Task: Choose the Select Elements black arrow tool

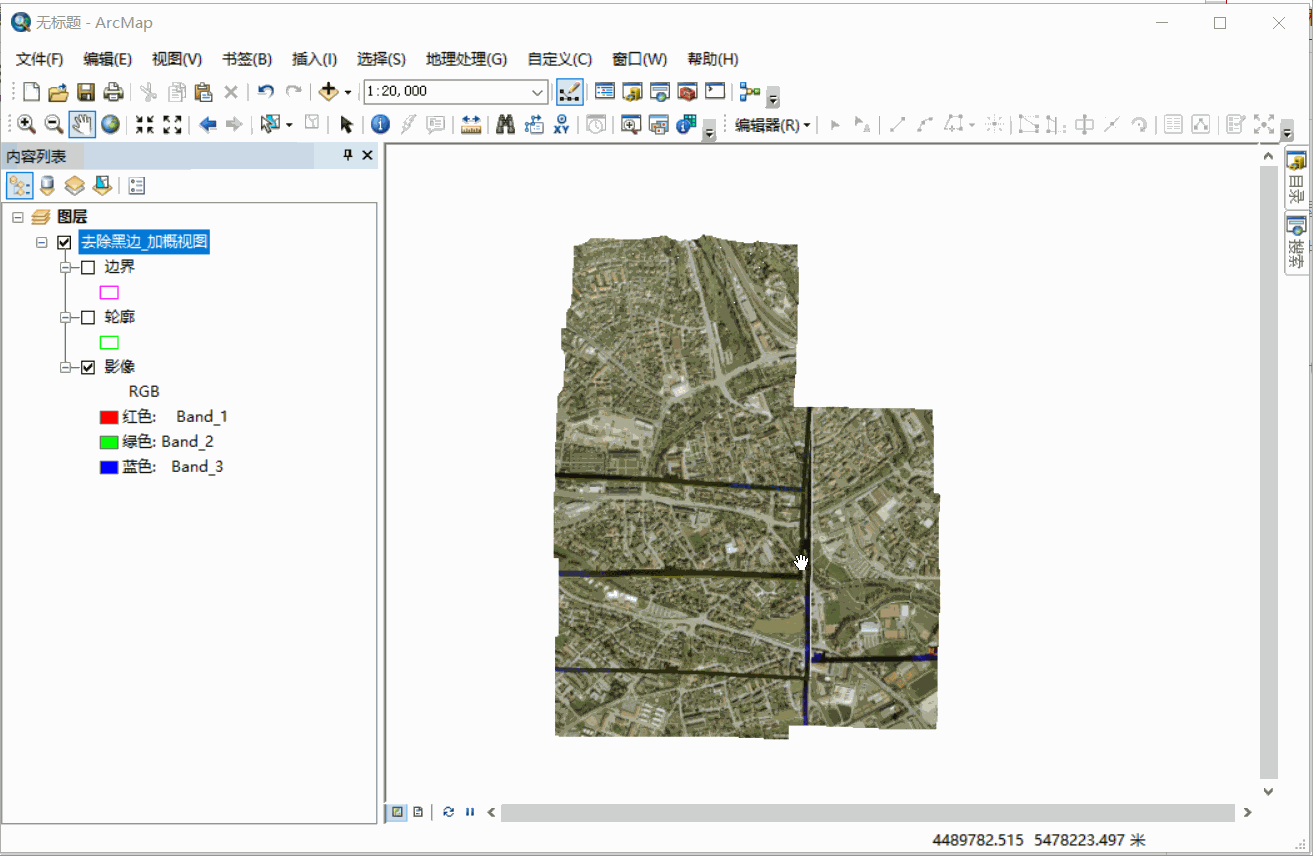Action: [347, 124]
